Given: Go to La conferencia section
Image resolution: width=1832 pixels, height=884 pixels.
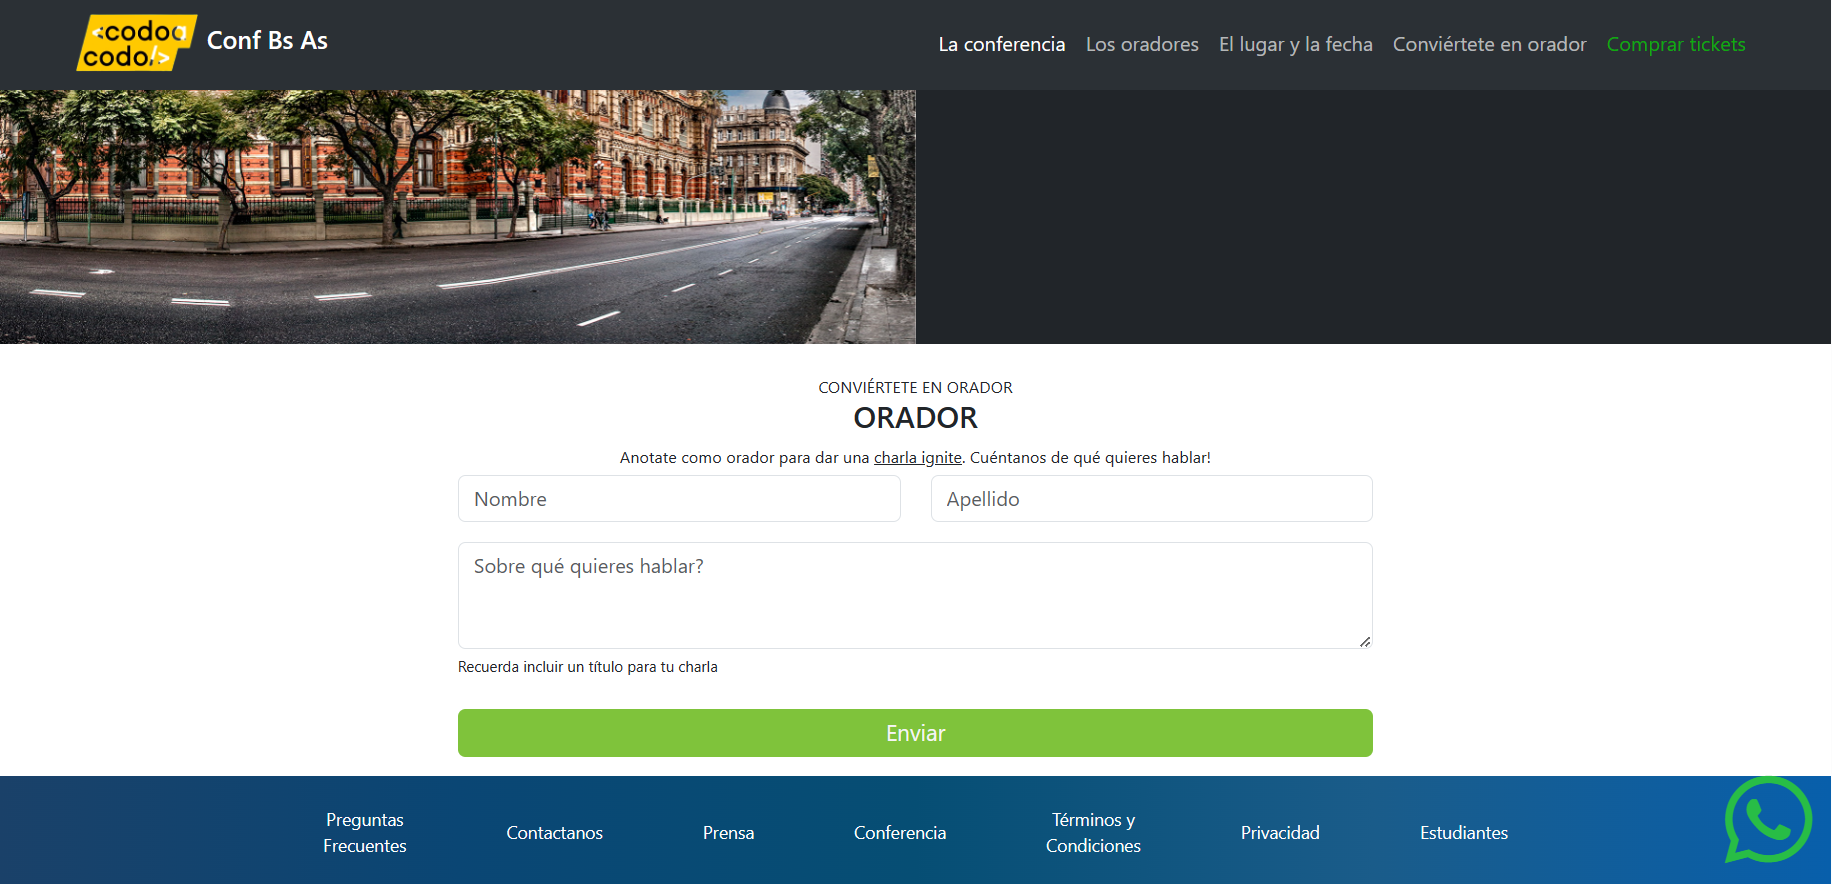Looking at the screenshot, I should click(x=1002, y=44).
